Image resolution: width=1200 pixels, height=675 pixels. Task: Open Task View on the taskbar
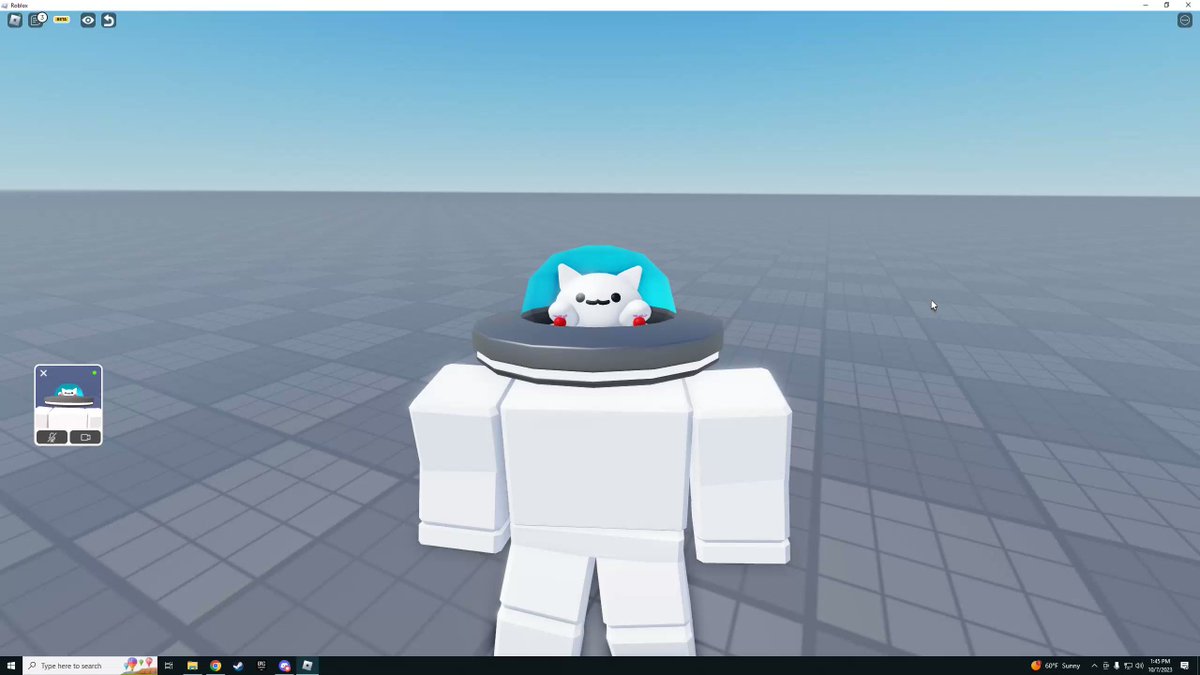pyautogui.click(x=169, y=665)
